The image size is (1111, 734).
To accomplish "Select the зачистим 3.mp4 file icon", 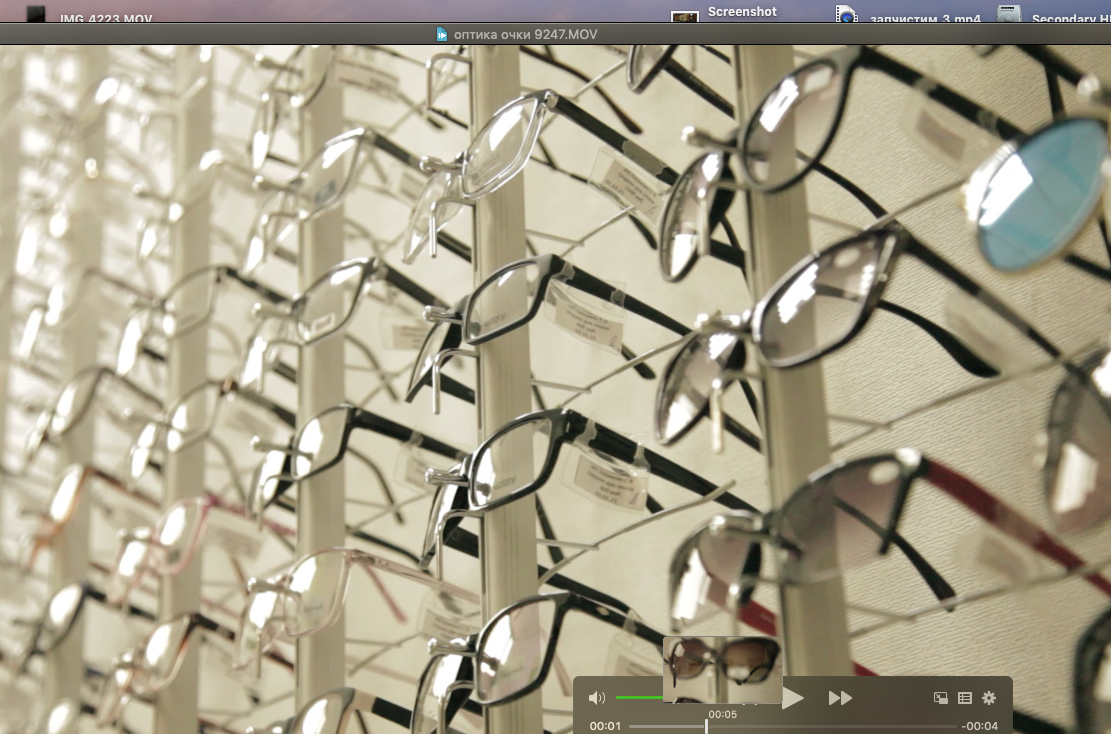I will [847, 15].
